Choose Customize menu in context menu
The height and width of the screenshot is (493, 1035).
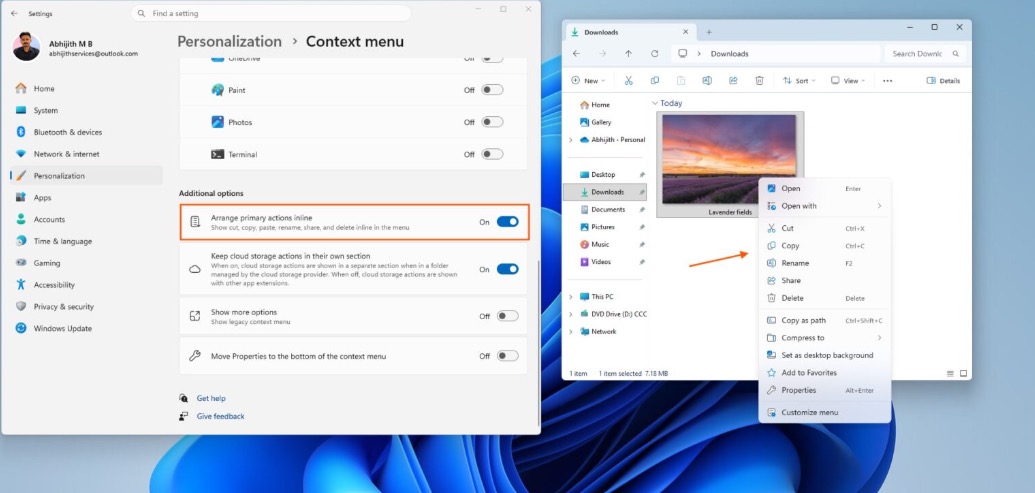[x=825, y=412]
